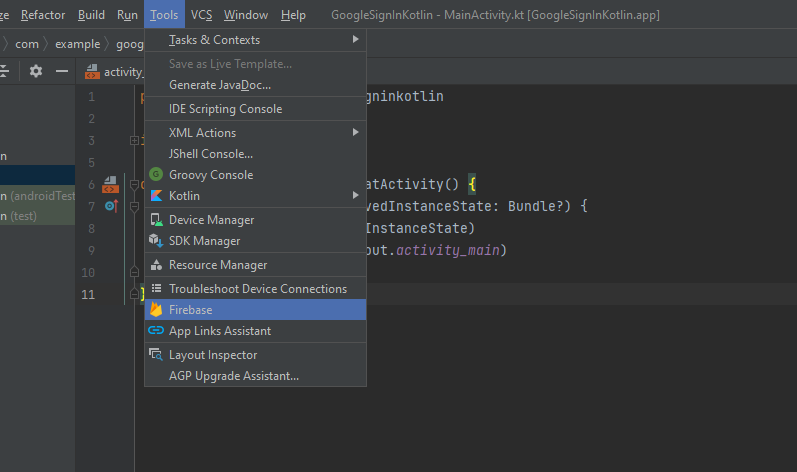The width and height of the screenshot is (797, 472).
Task: Click the Troubleshoot Device Connections list icon
Action: (156, 288)
